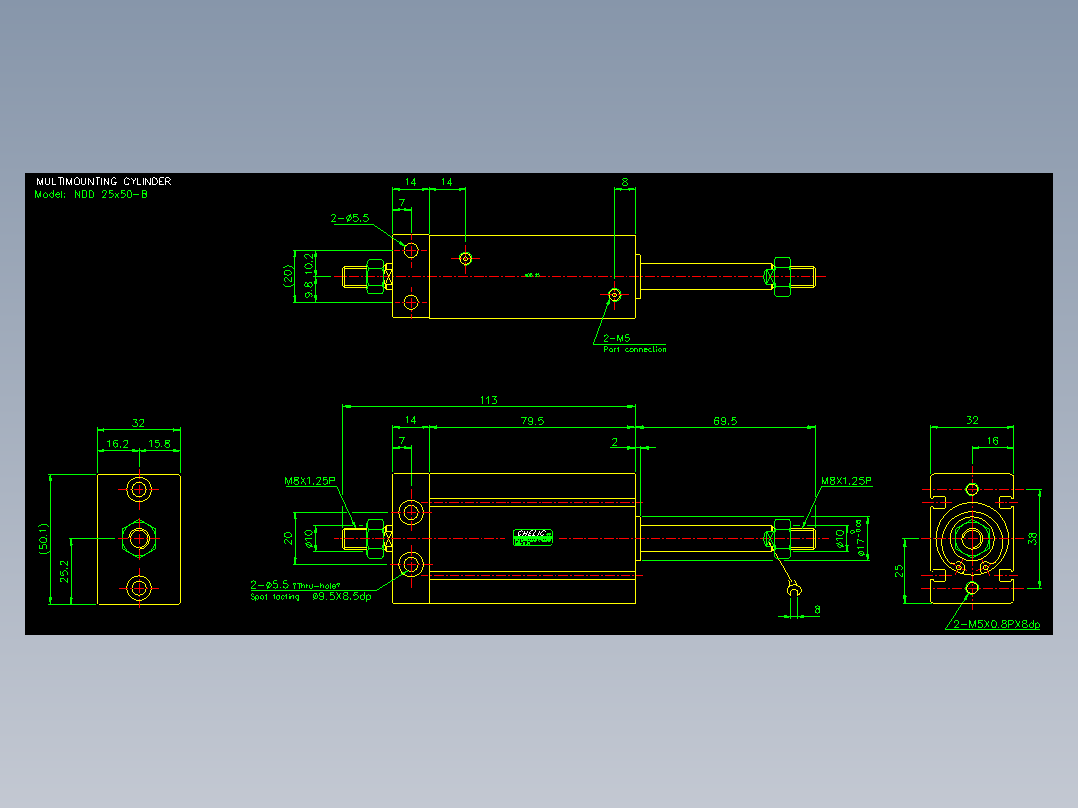Click the "2-M5" port callout text
Viewport: 1078px width, 808px height.
[617, 338]
